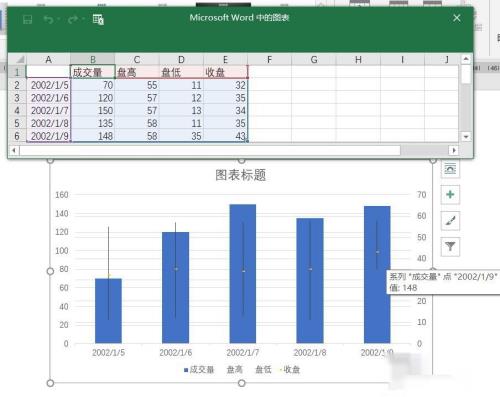The image size is (500, 397).
Task: Select column E header
Action: tap(225, 60)
